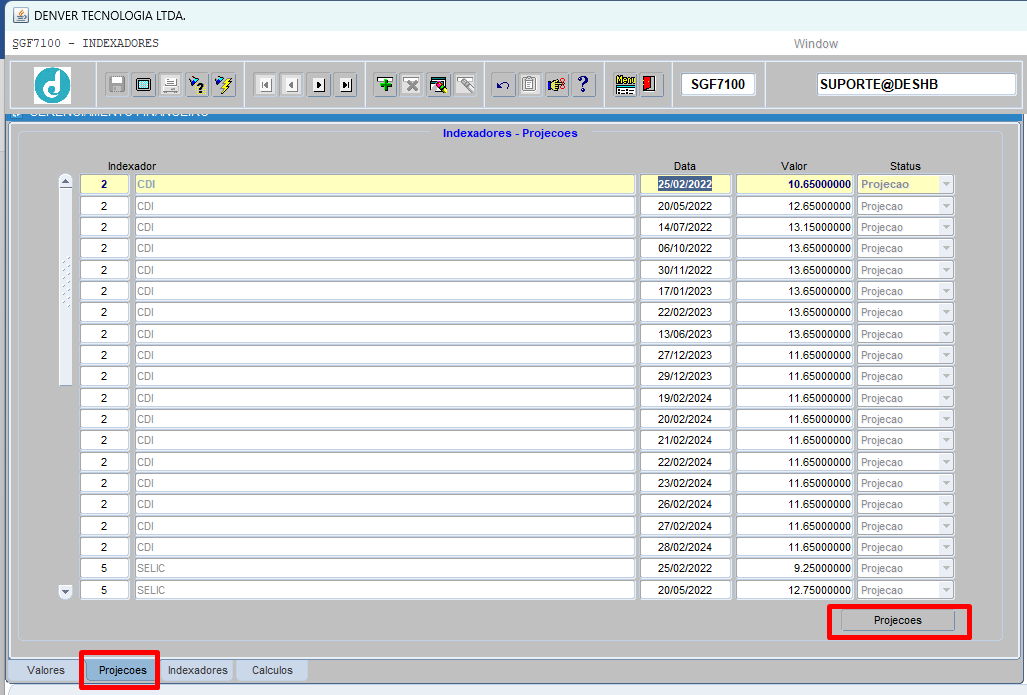Click the value cell 13.15000000

pyautogui.click(x=794, y=227)
